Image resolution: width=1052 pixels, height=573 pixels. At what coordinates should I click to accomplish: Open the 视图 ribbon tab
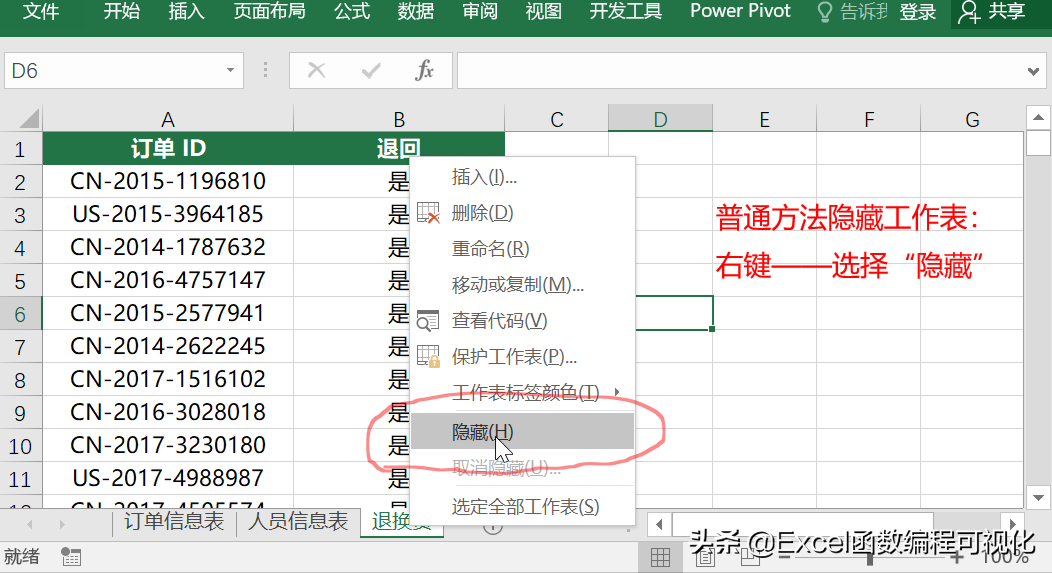543,11
